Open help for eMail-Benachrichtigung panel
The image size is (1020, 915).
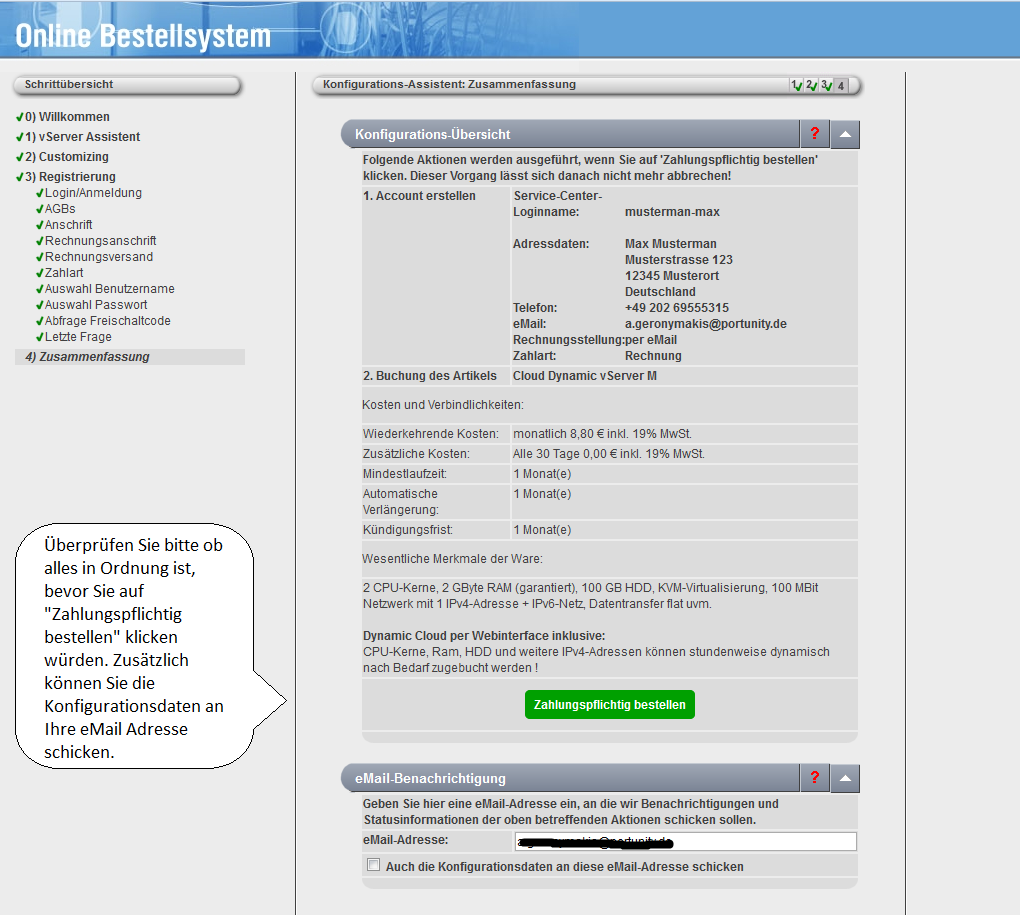click(x=815, y=778)
